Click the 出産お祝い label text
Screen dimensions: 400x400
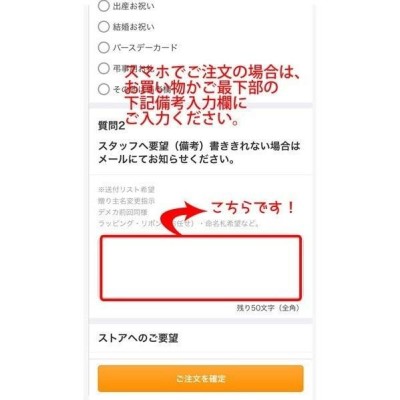[133, 6]
